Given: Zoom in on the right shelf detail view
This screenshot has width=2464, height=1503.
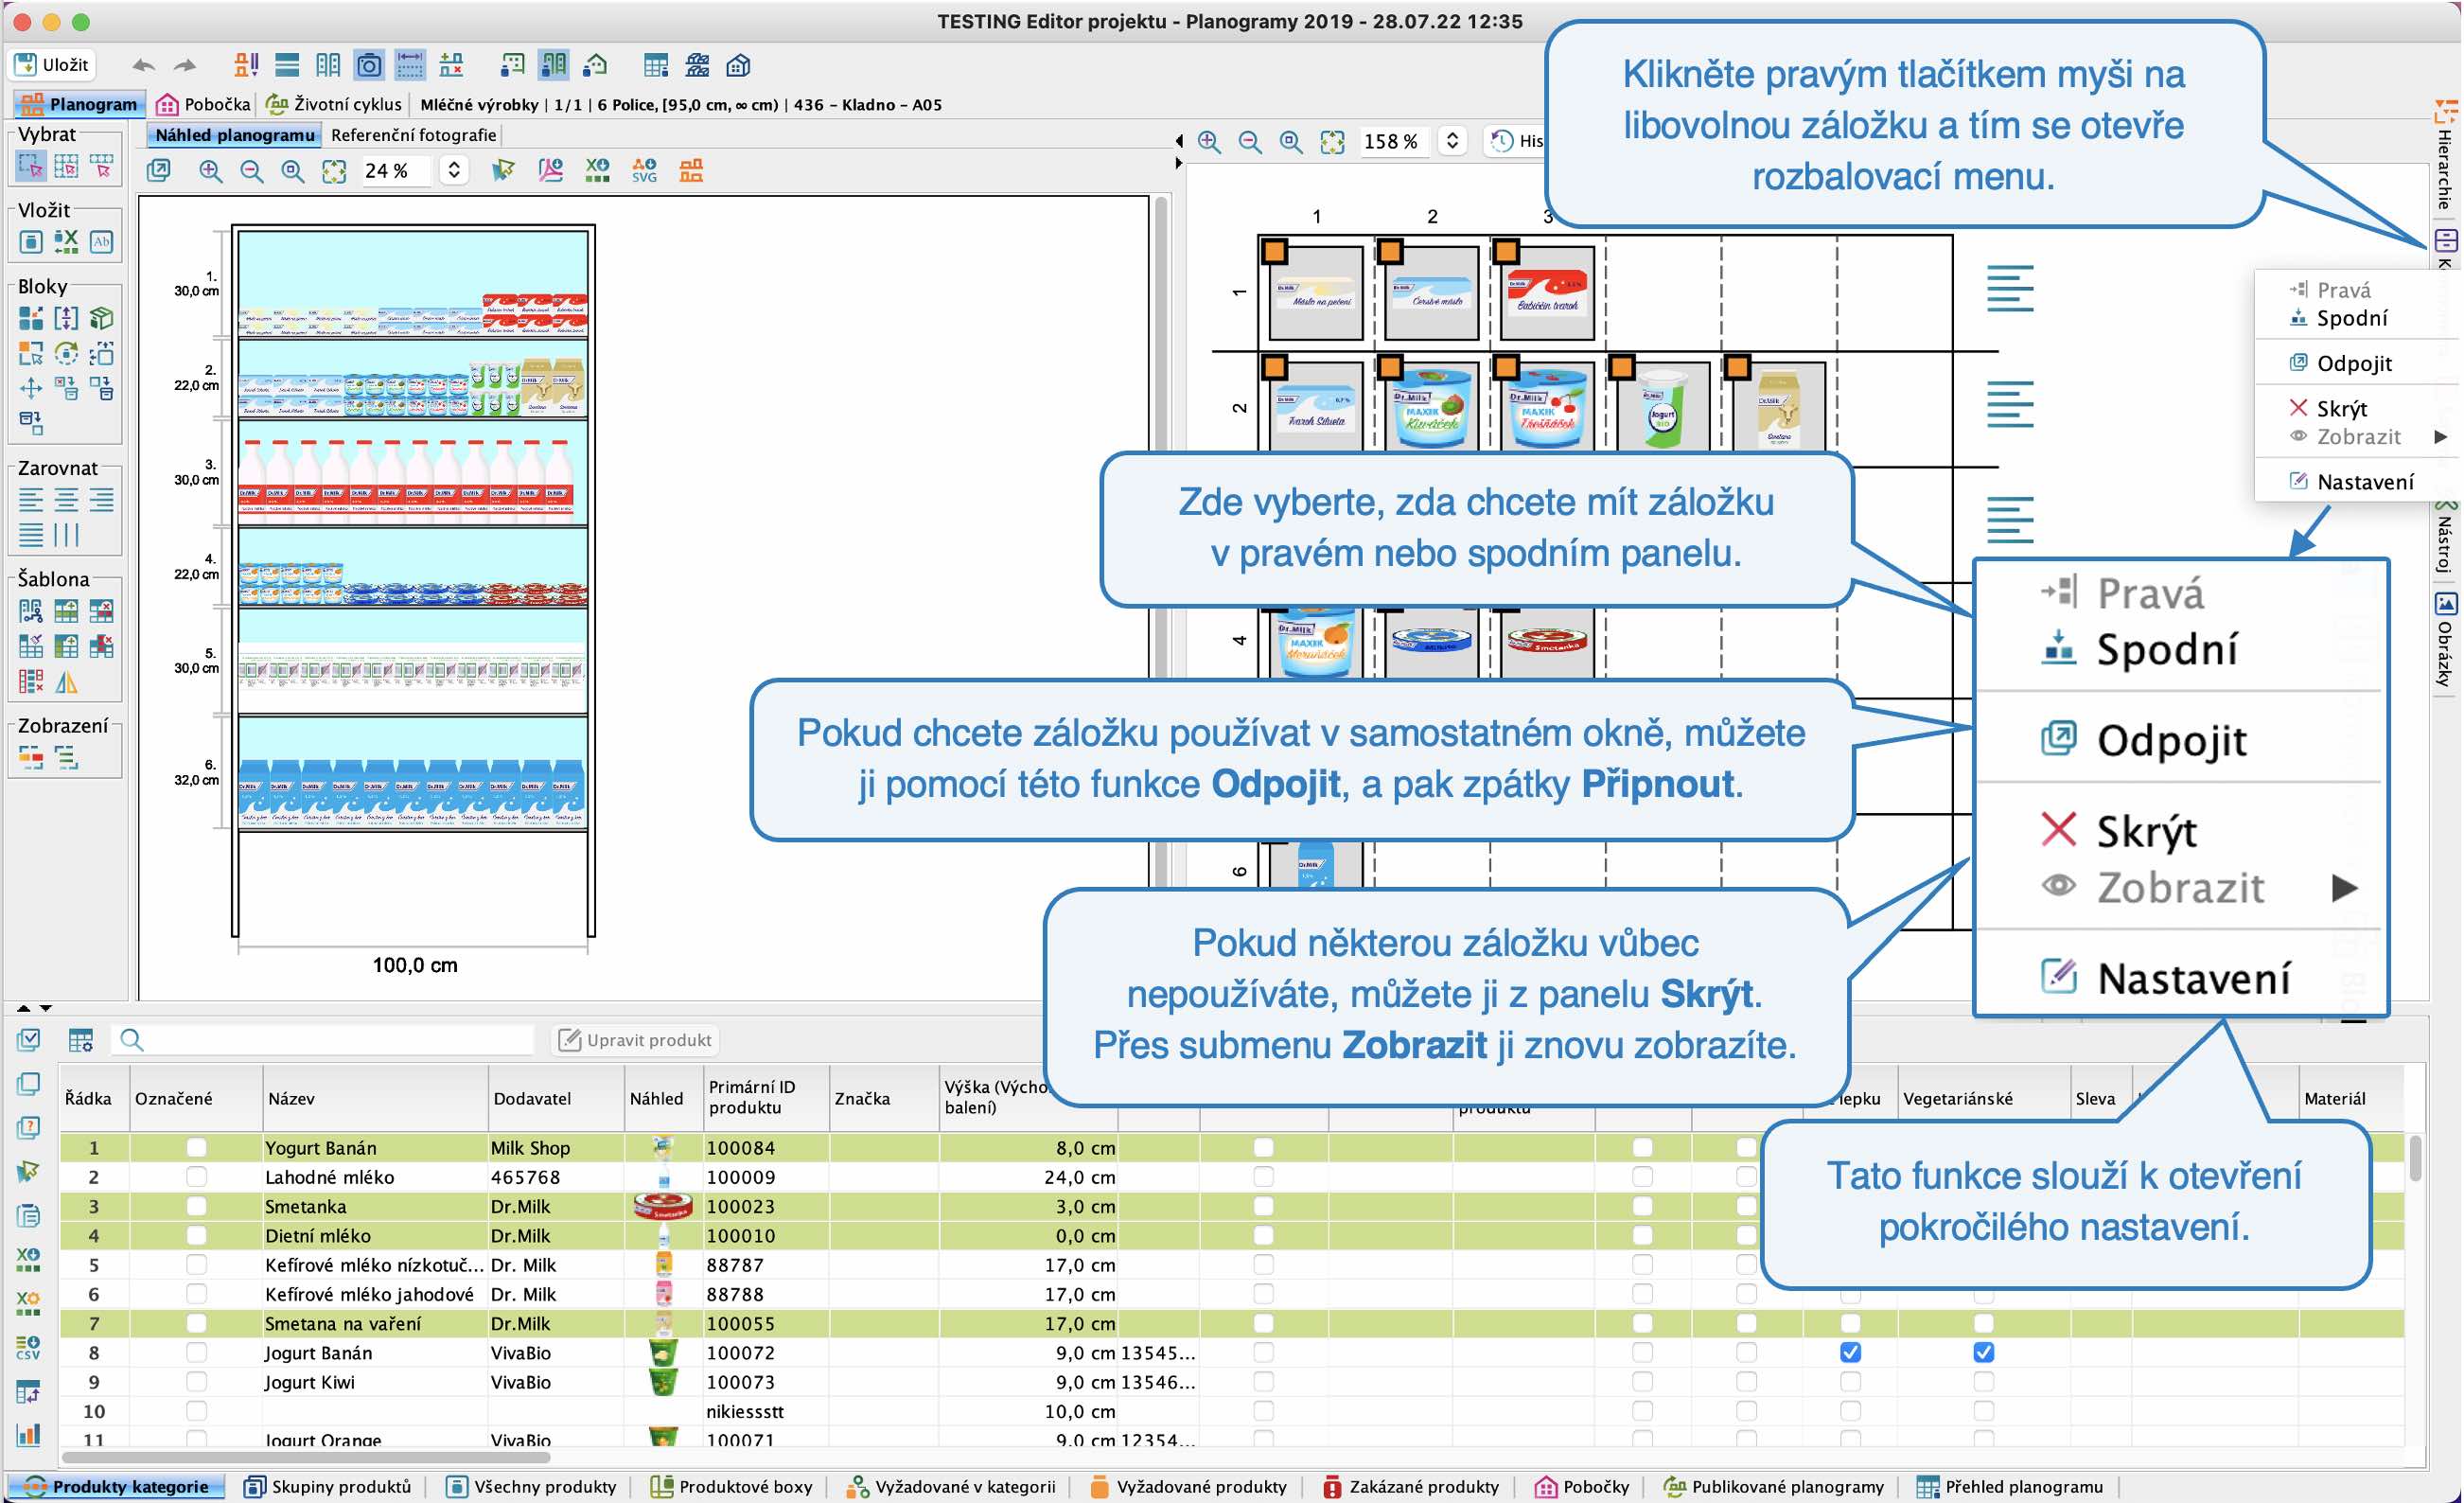Looking at the screenshot, I should click(x=1209, y=142).
